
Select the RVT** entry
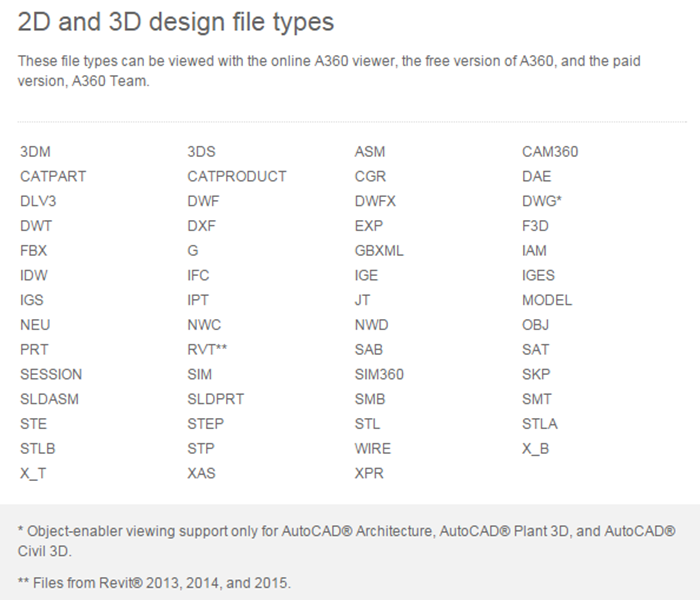click(207, 350)
